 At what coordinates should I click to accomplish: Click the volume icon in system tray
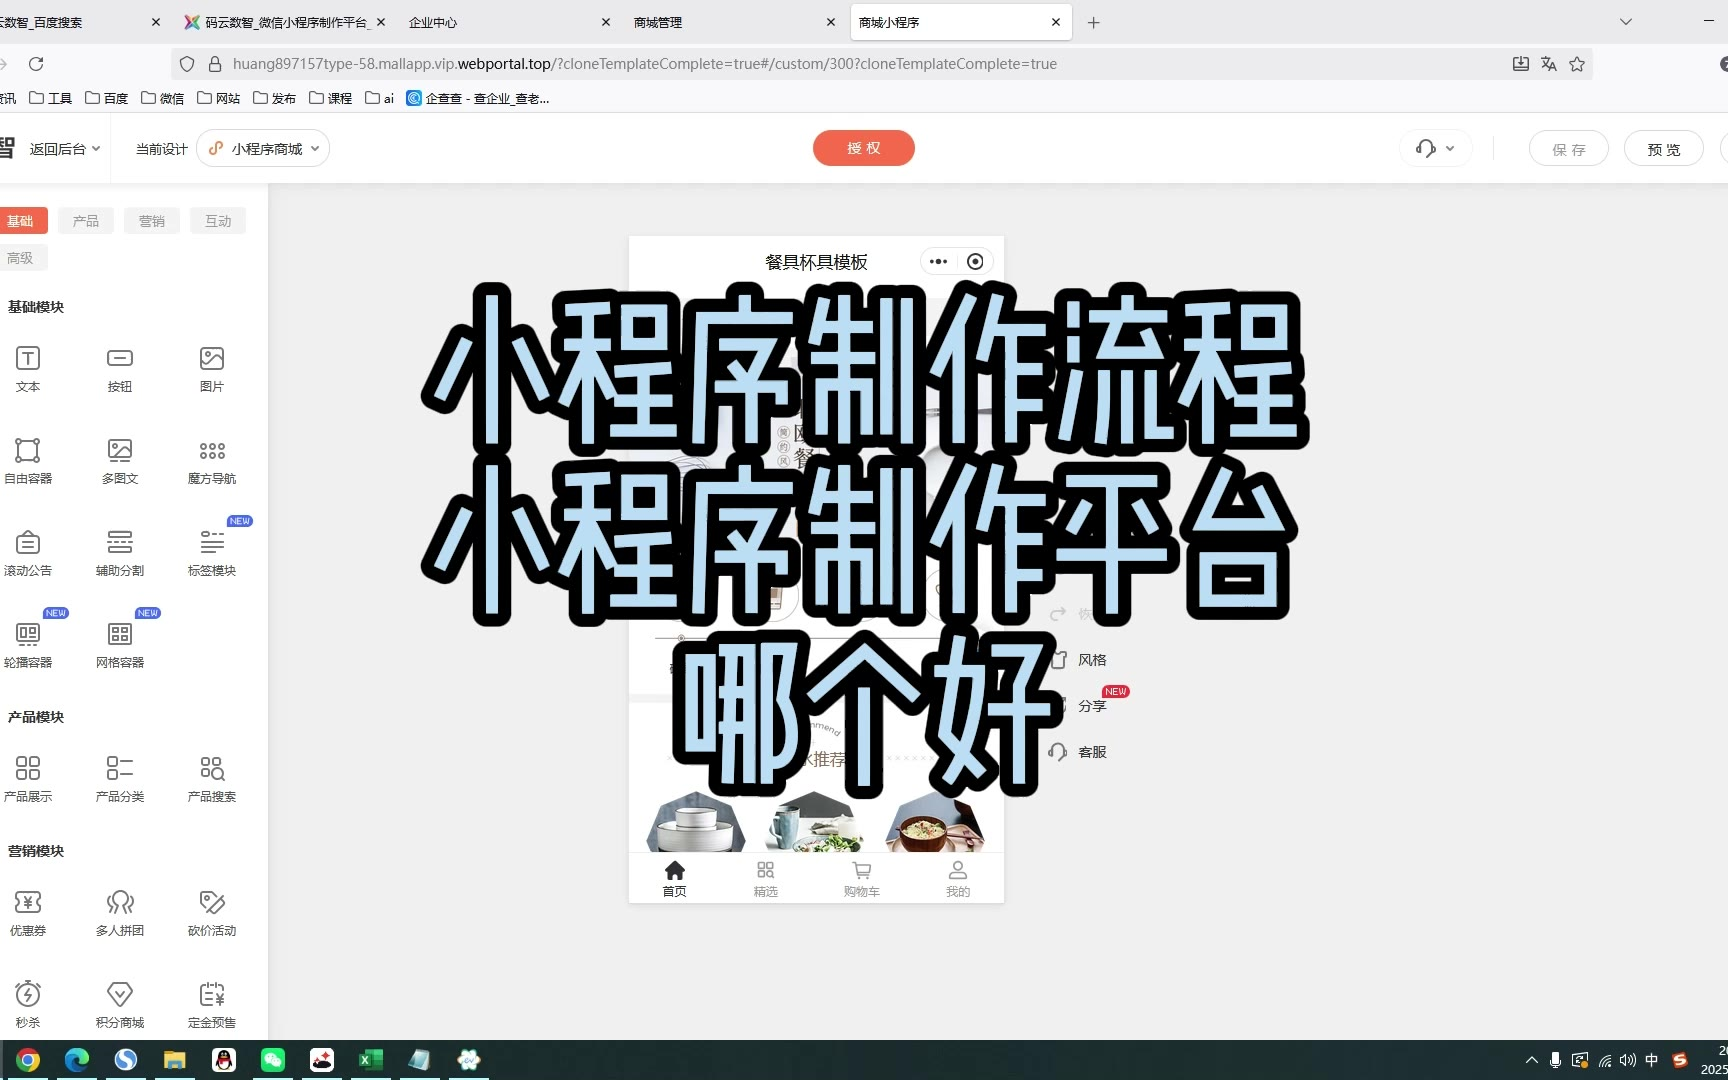(x=1628, y=1060)
